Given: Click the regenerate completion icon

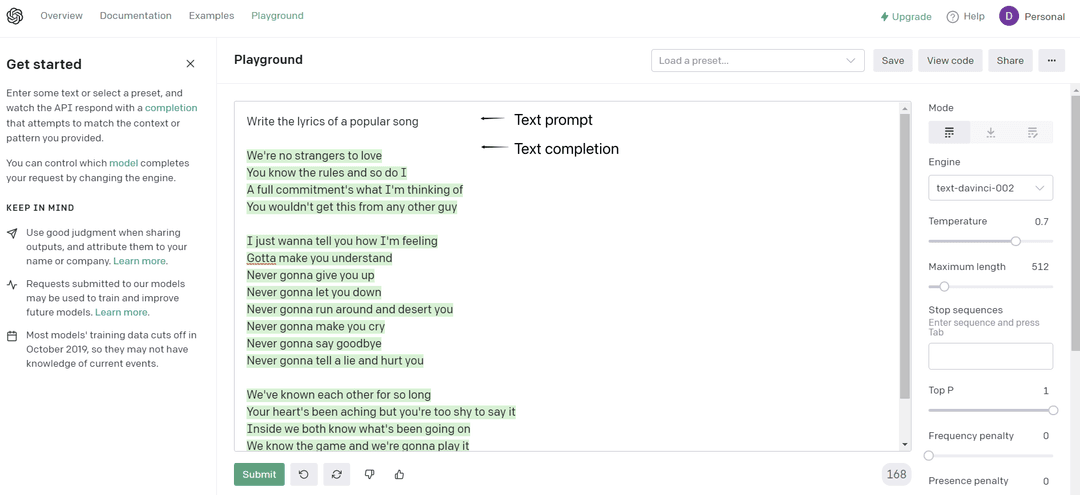Looking at the screenshot, I should (x=337, y=474).
